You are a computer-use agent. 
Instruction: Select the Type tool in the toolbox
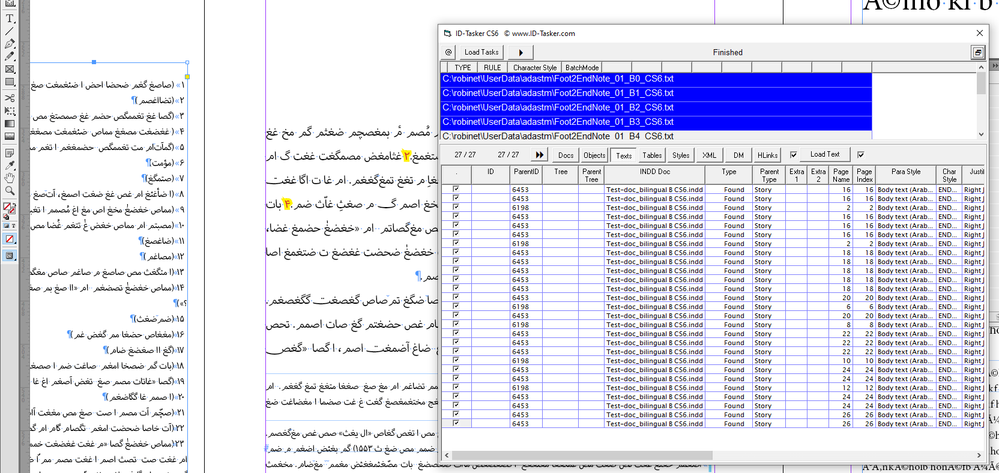(x=10, y=18)
